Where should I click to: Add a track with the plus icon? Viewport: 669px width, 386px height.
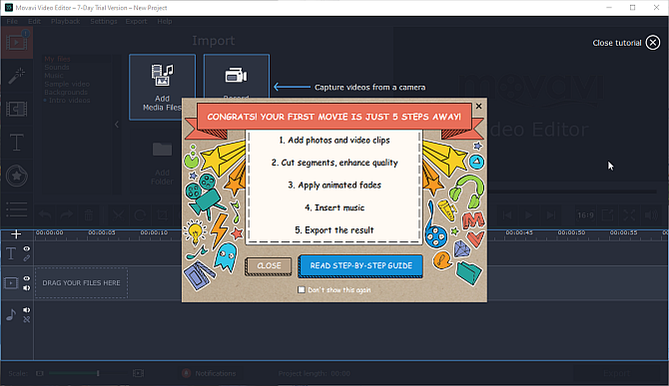pyautogui.click(x=16, y=234)
